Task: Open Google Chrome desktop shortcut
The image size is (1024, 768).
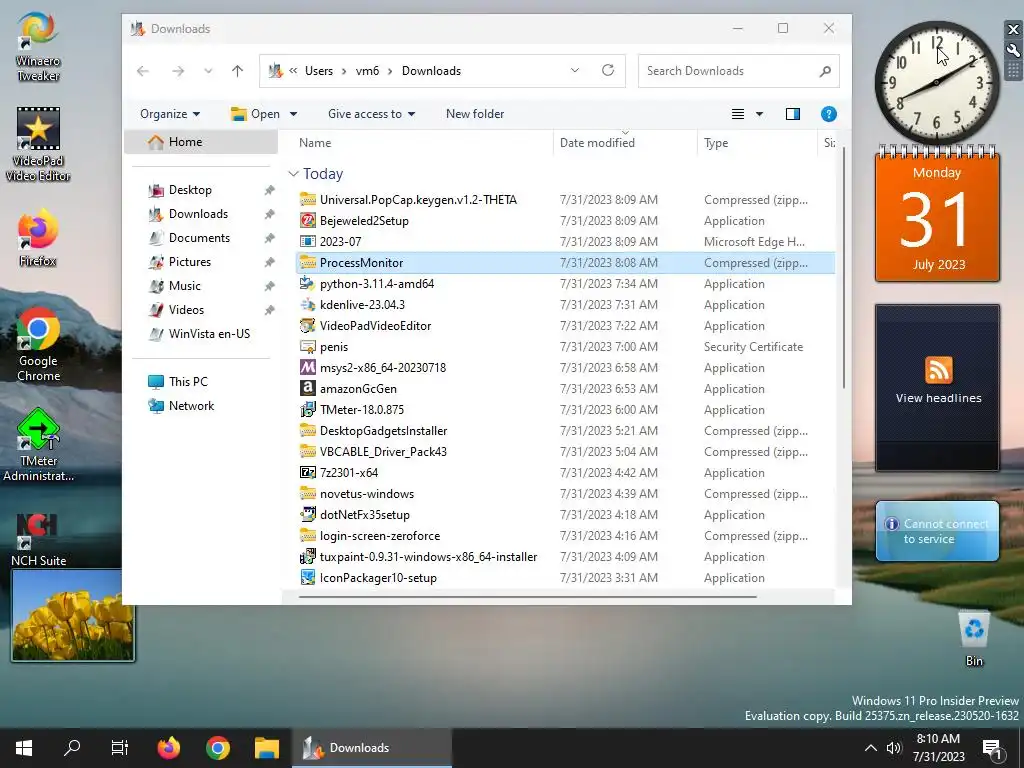Action: 38,345
